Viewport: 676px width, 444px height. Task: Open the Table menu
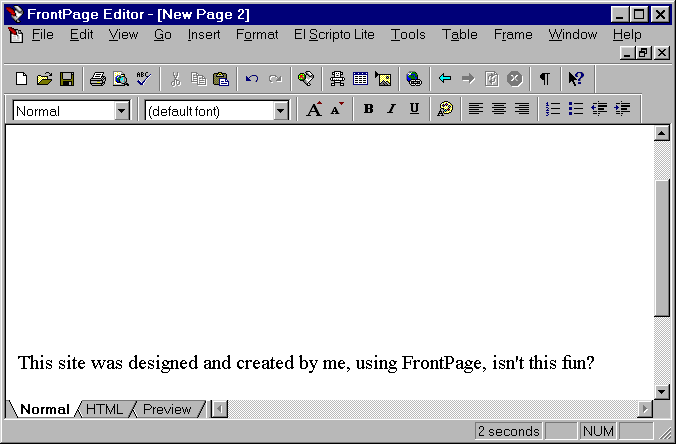[x=460, y=34]
